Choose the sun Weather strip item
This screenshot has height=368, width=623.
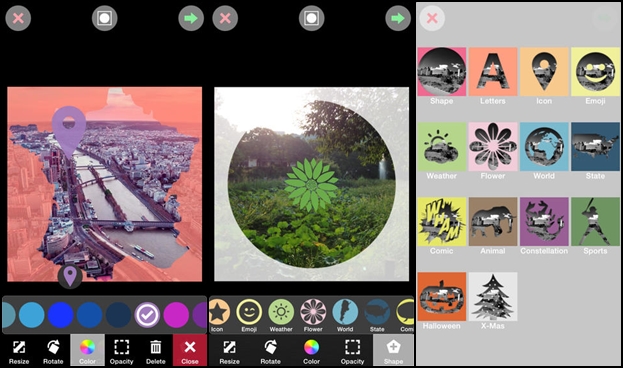(x=281, y=316)
